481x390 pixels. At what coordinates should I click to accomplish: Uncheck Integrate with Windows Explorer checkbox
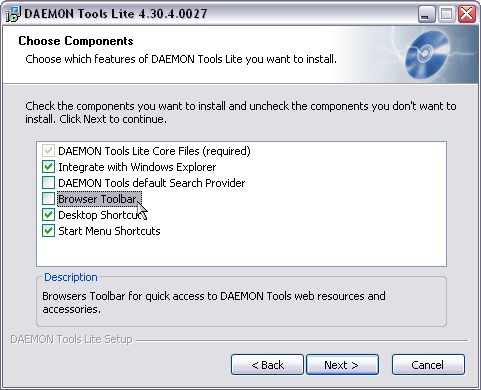coord(48,167)
